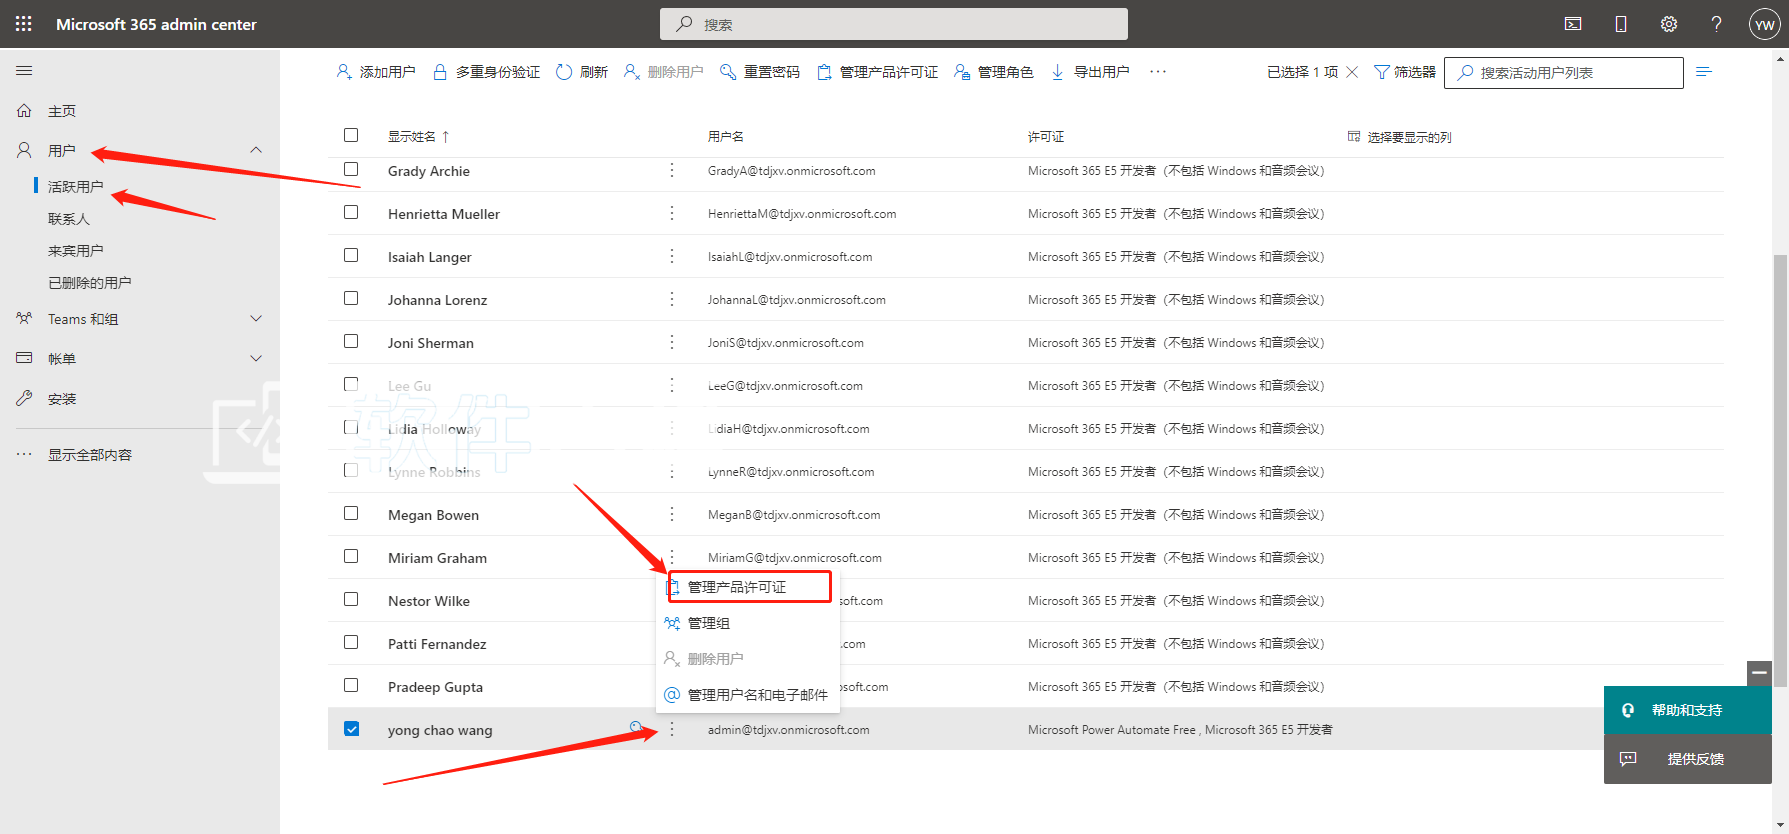Screen dimensions: 1789x834
Task: Open the 帮助和支持 help button
Action: pos(1687,710)
